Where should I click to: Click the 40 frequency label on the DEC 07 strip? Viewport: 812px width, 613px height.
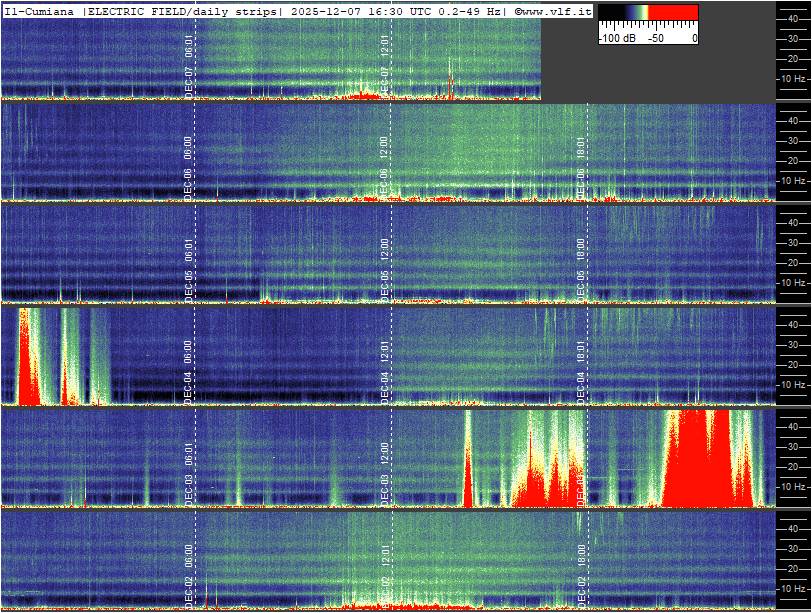[792, 17]
